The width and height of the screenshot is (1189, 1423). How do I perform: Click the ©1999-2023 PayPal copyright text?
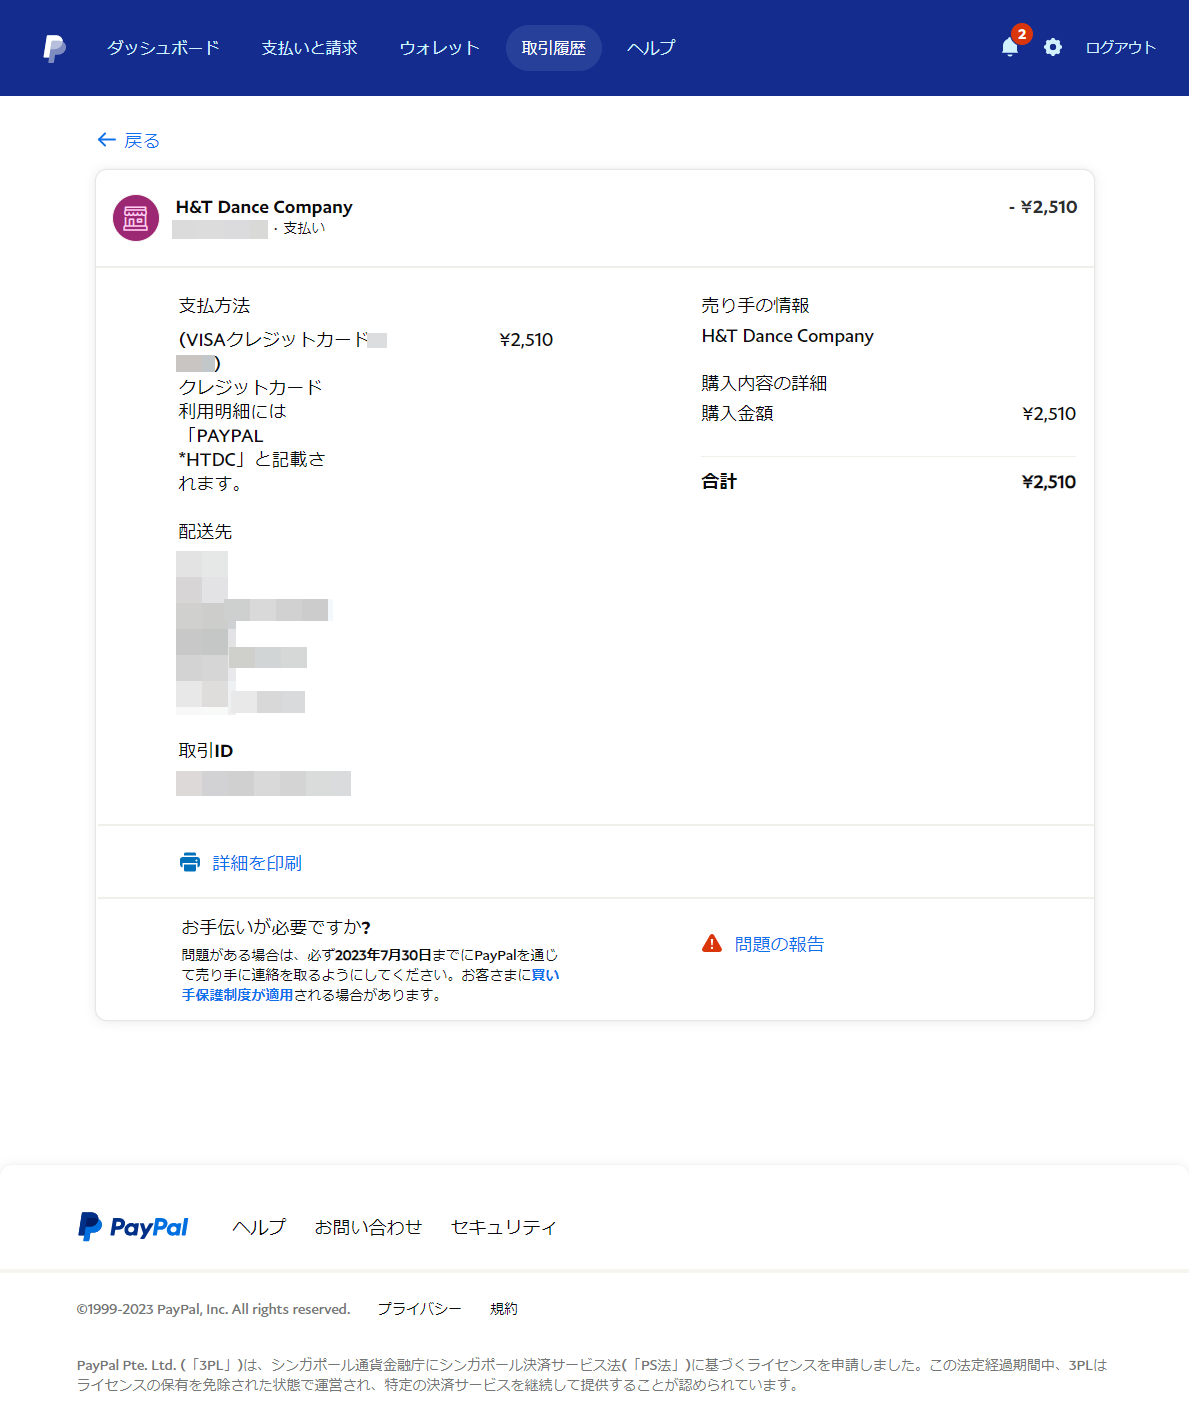(x=214, y=1309)
